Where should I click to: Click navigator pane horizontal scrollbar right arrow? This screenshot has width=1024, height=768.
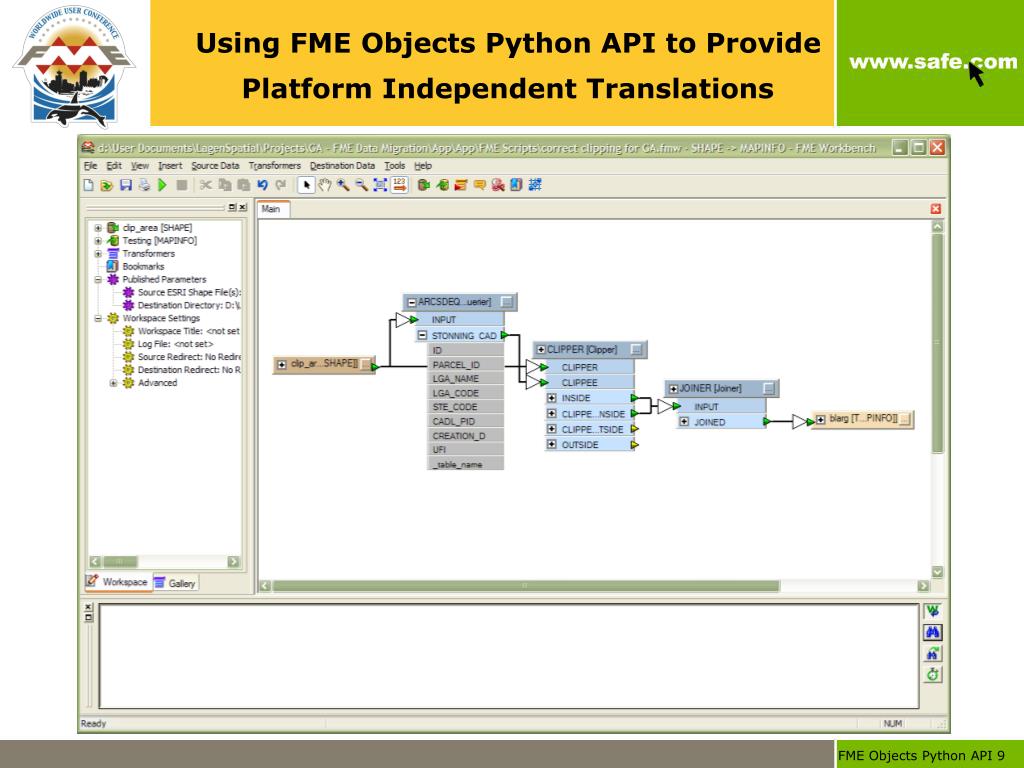[x=234, y=562]
